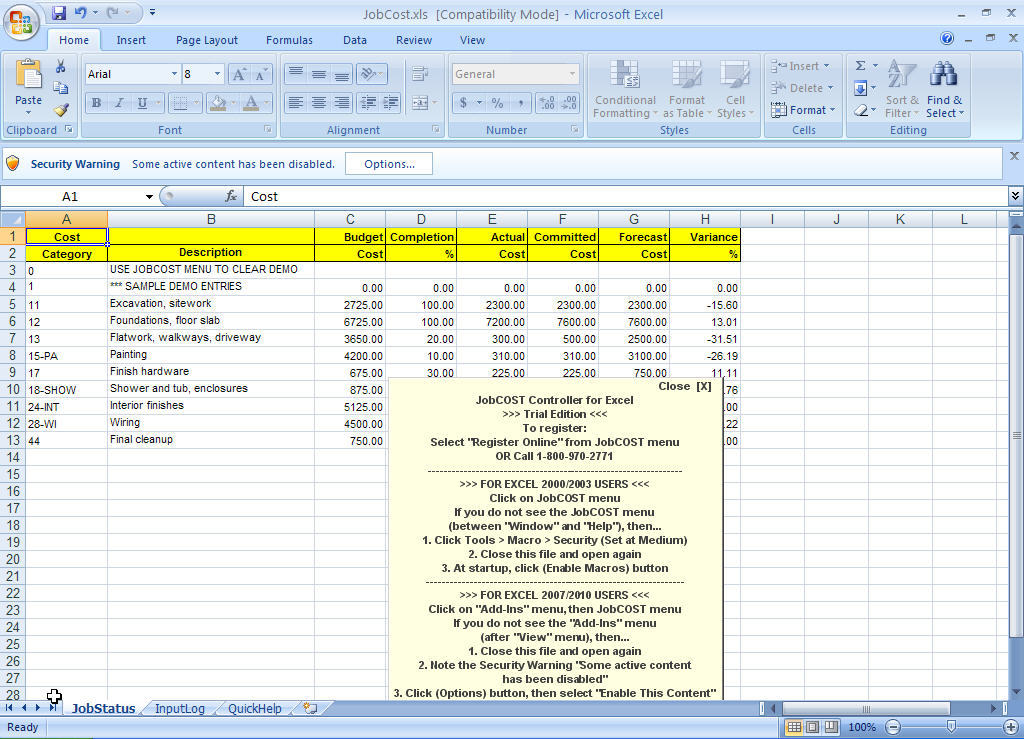Image resolution: width=1024 pixels, height=739 pixels.
Task: Switch to the InputLog sheet tab
Action: 180,708
